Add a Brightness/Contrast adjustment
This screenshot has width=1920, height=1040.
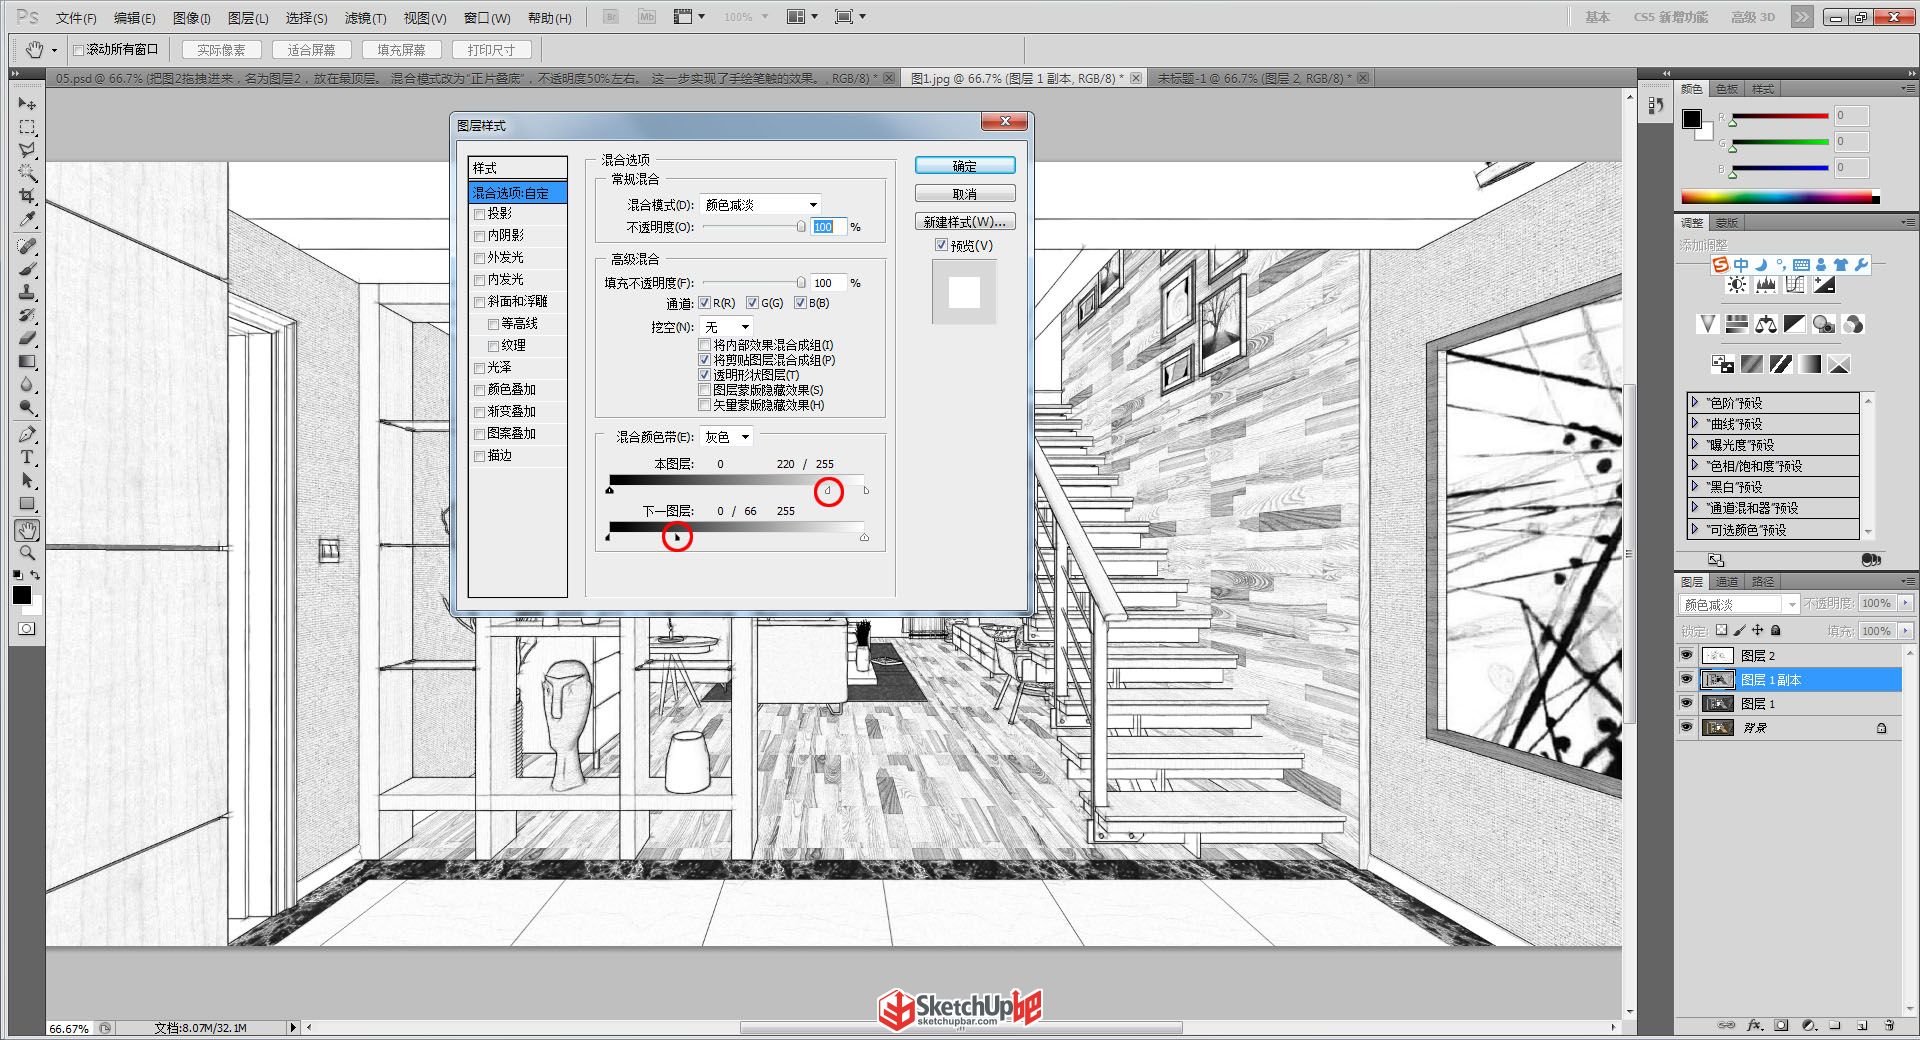pyautogui.click(x=1737, y=285)
